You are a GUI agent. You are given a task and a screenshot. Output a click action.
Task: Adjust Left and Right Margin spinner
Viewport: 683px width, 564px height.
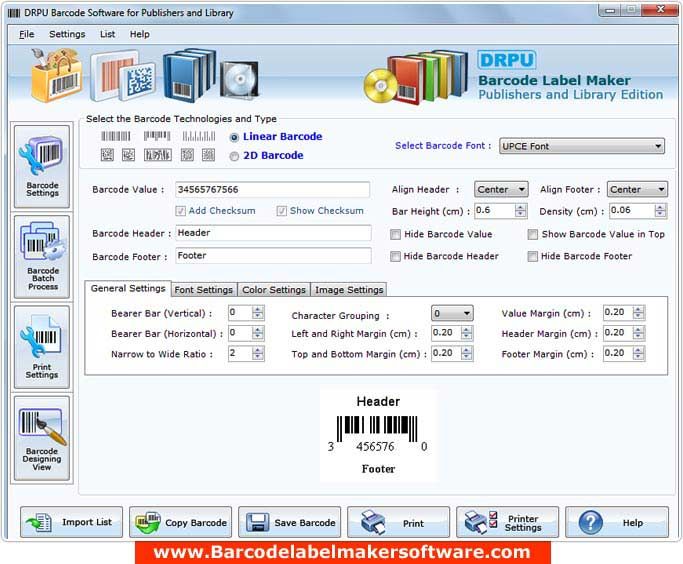(x=467, y=333)
